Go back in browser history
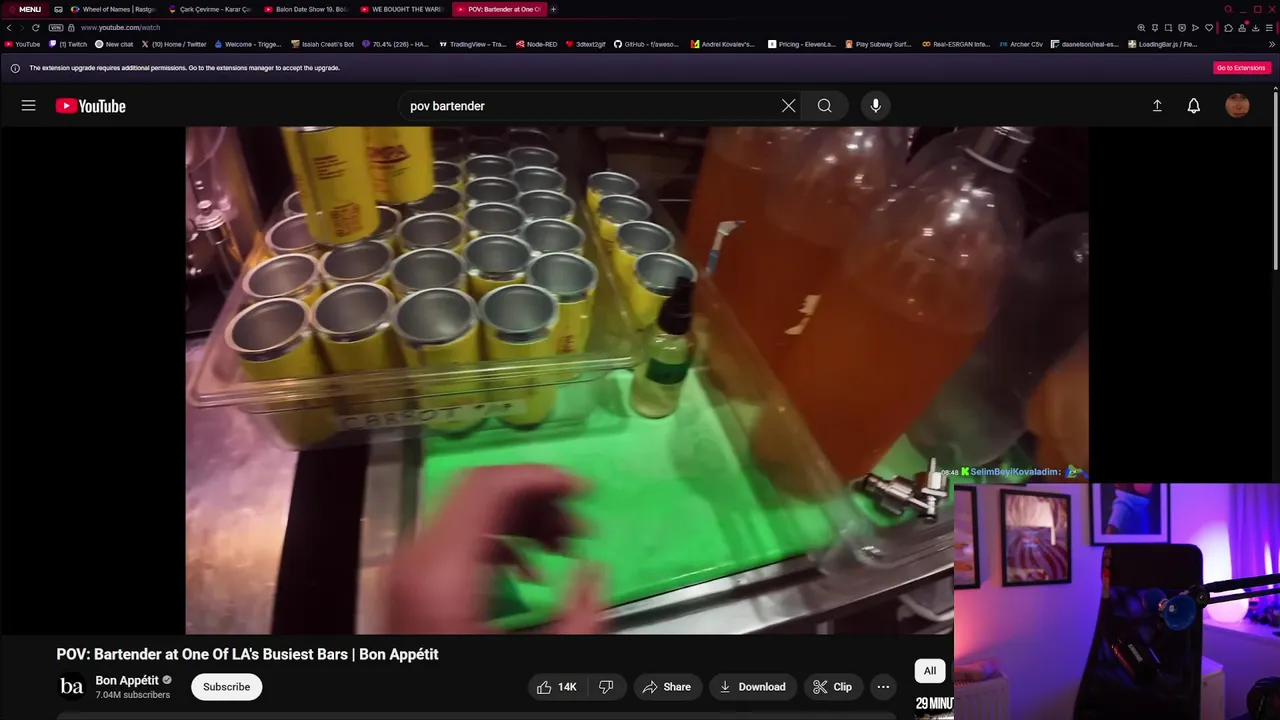The image size is (1280, 720). click(9, 27)
